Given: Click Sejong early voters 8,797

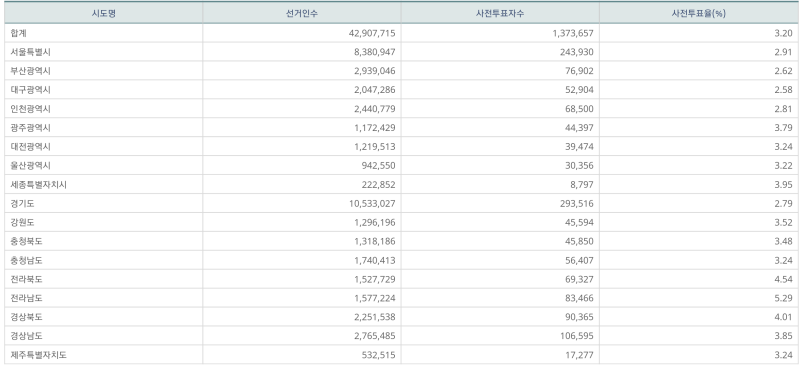Looking at the screenshot, I should coord(582,185).
